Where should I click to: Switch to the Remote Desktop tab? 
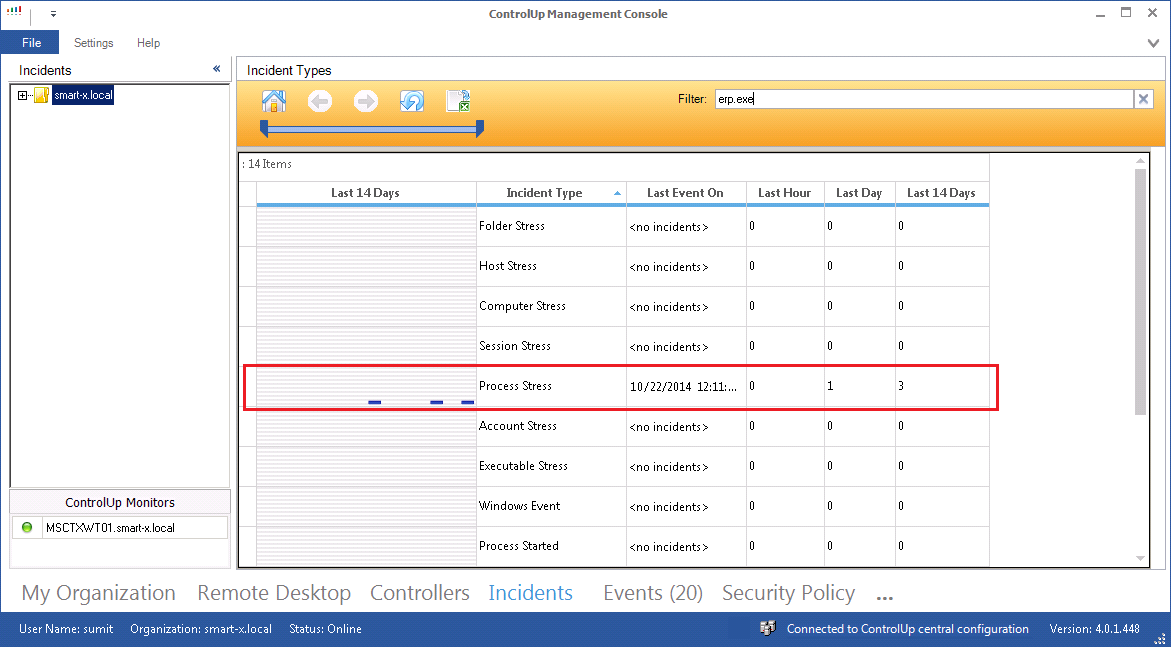274,593
